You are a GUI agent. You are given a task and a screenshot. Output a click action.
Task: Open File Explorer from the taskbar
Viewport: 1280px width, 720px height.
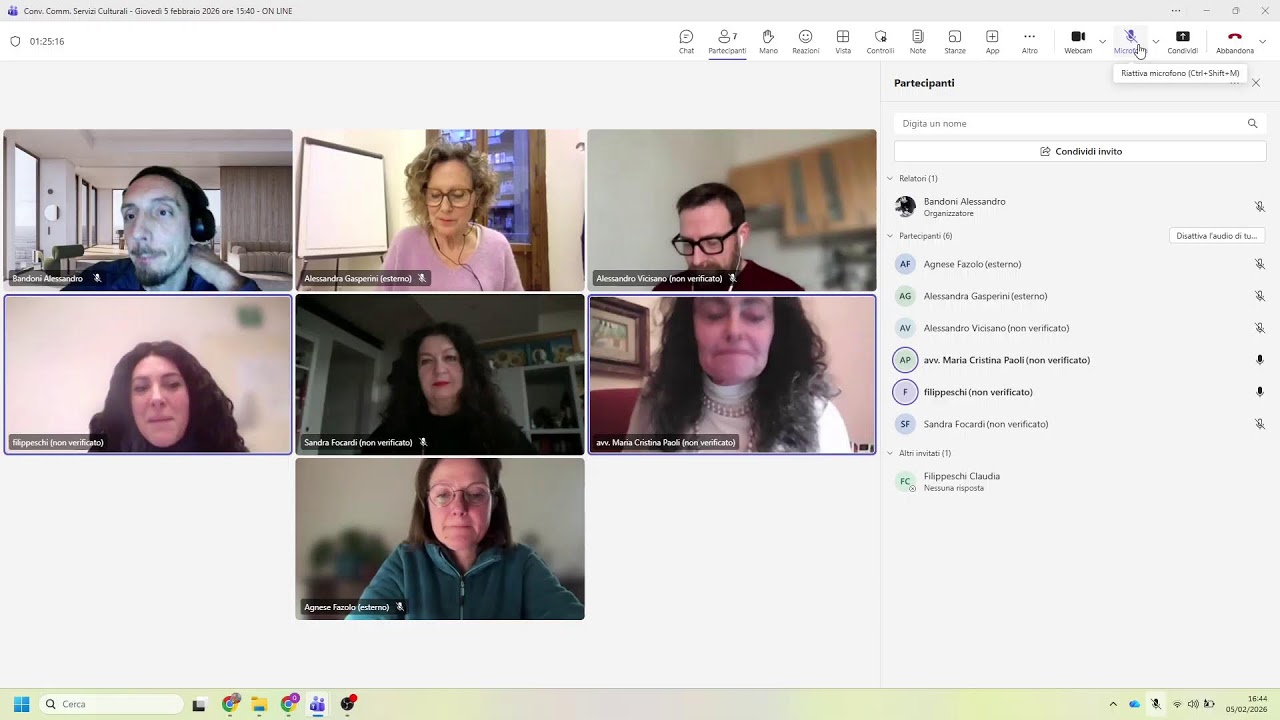pos(259,704)
